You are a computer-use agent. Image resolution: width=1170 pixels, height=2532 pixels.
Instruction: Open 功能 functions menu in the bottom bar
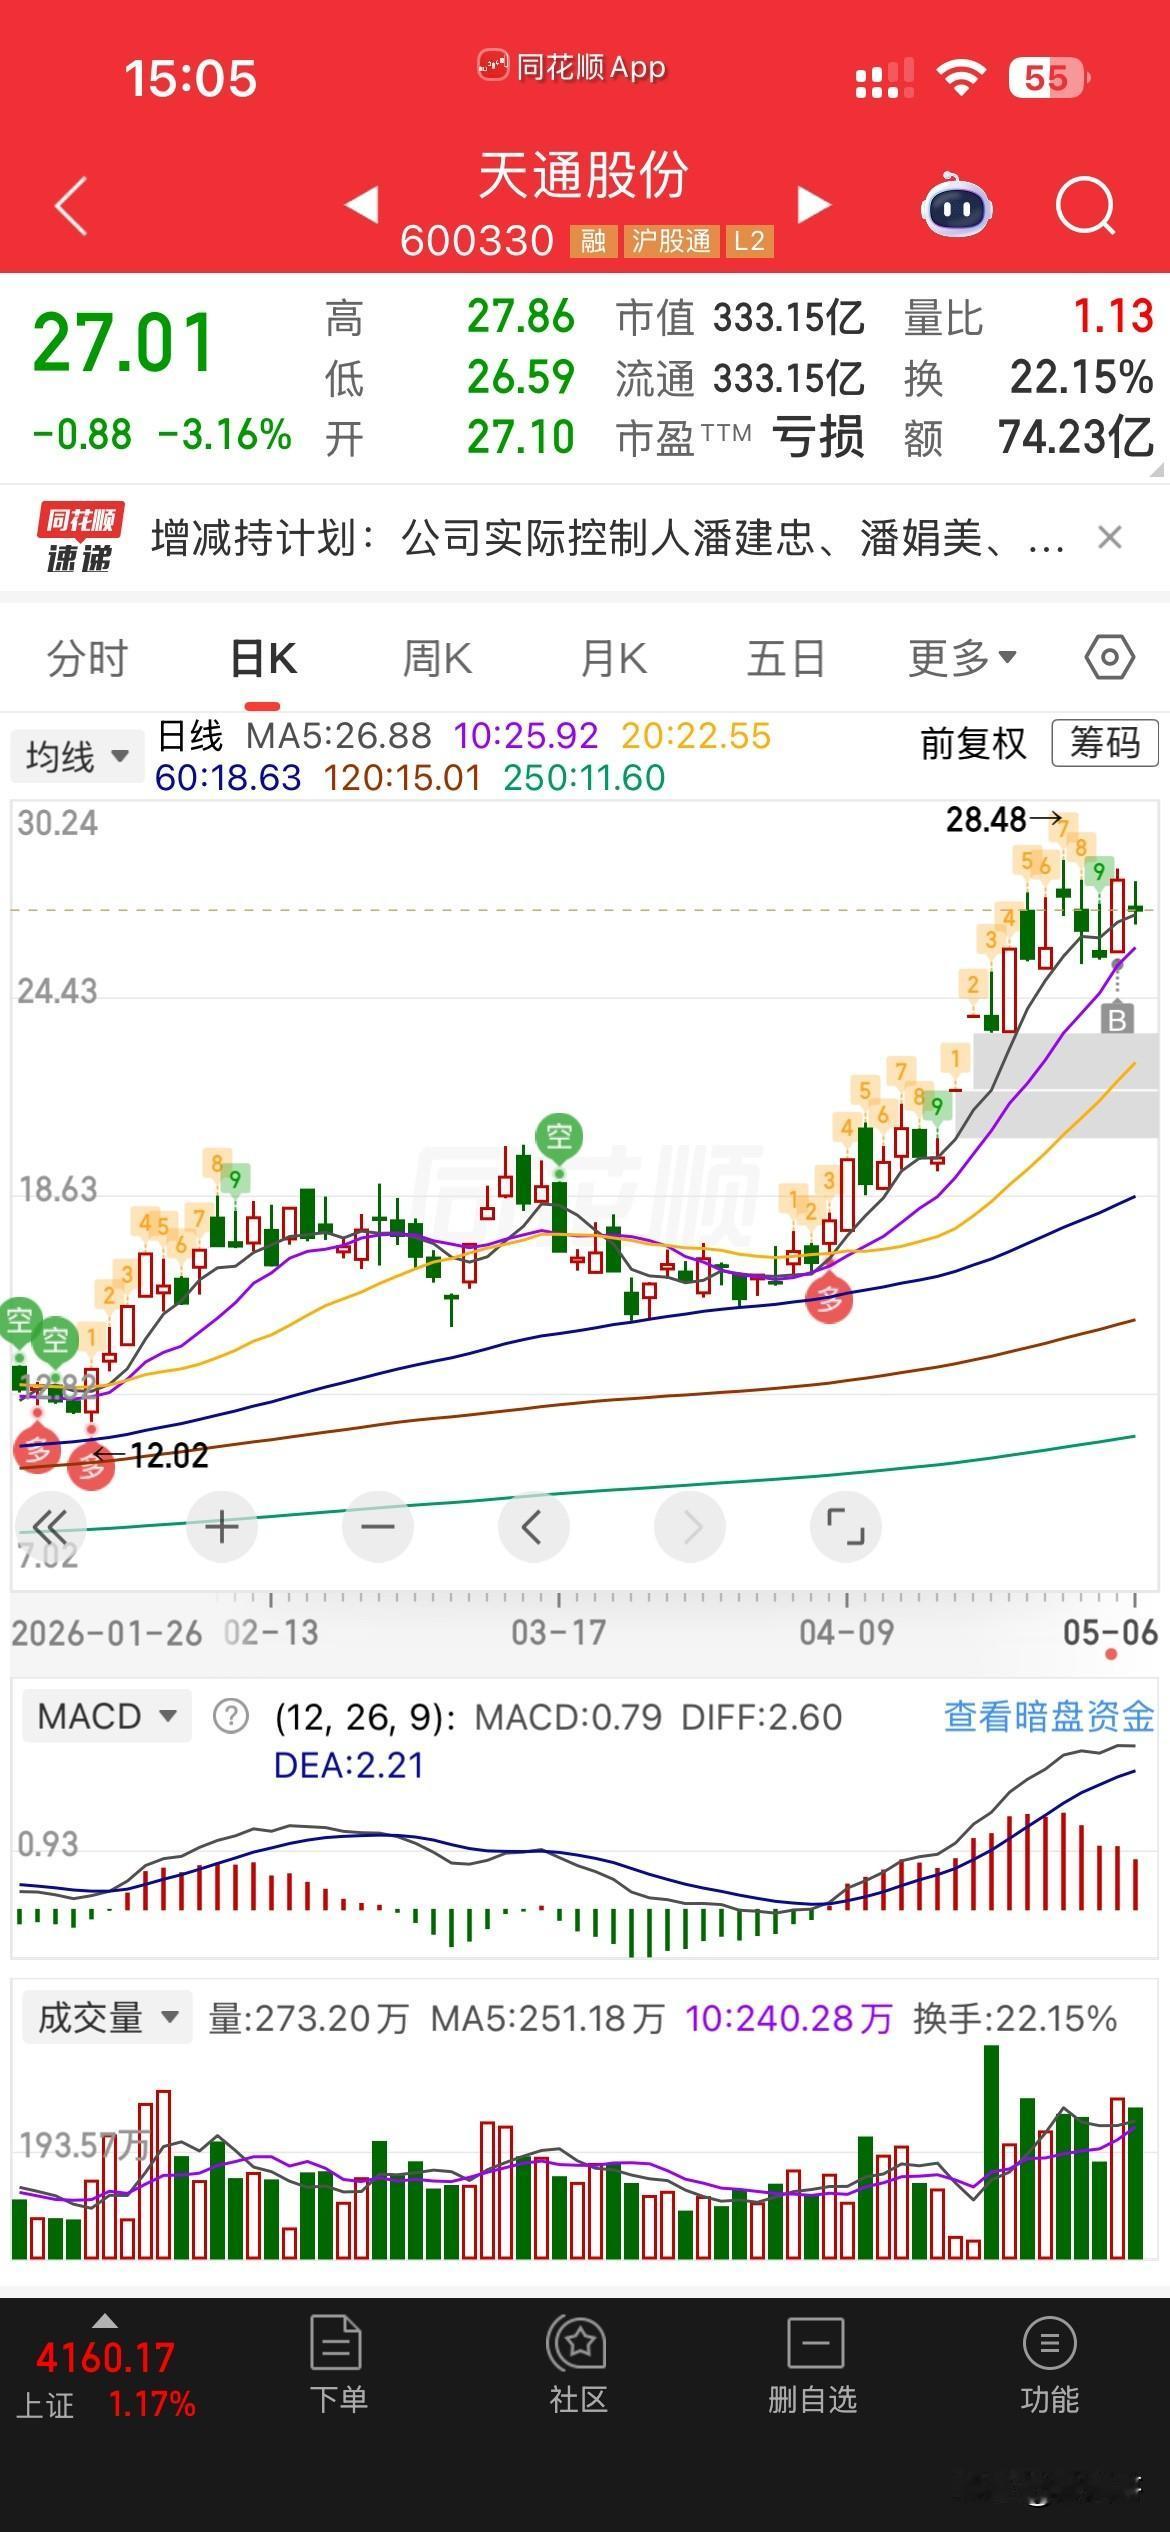point(1050,2368)
